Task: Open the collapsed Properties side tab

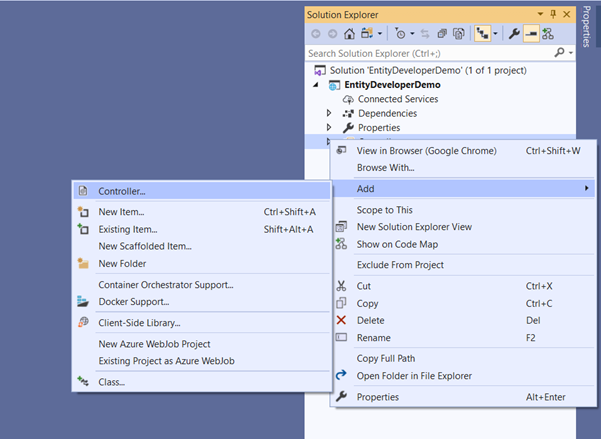Action: [x=586, y=26]
